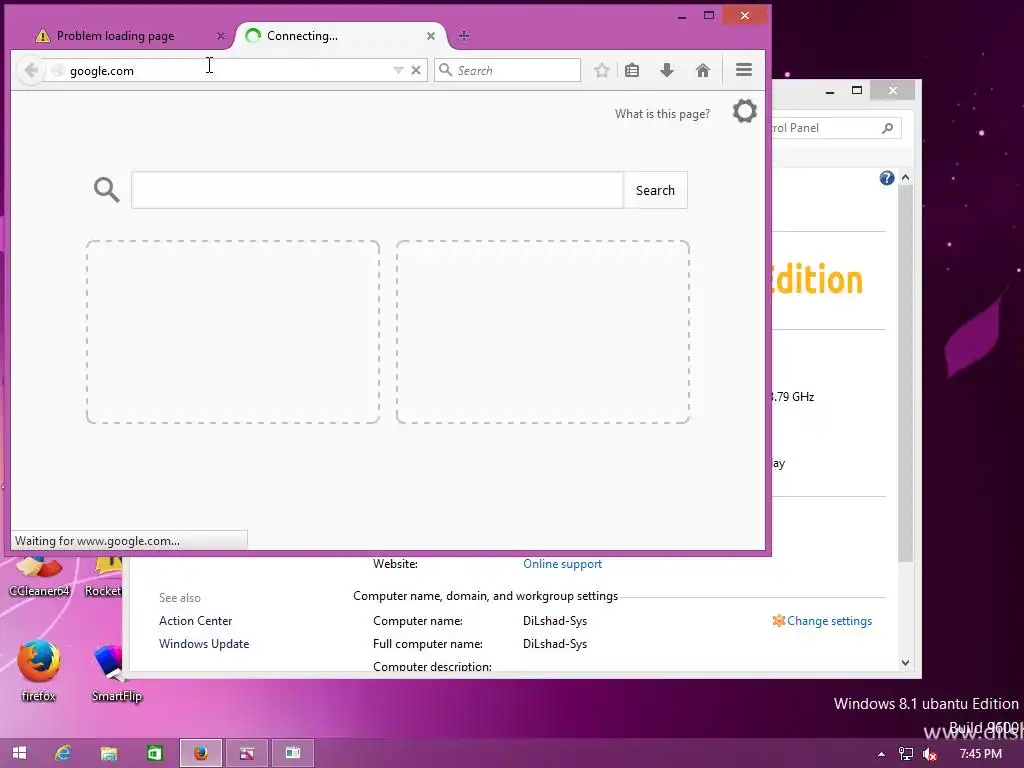Click help question mark in System window
Screen dimensions: 1024x768
tap(886, 178)
